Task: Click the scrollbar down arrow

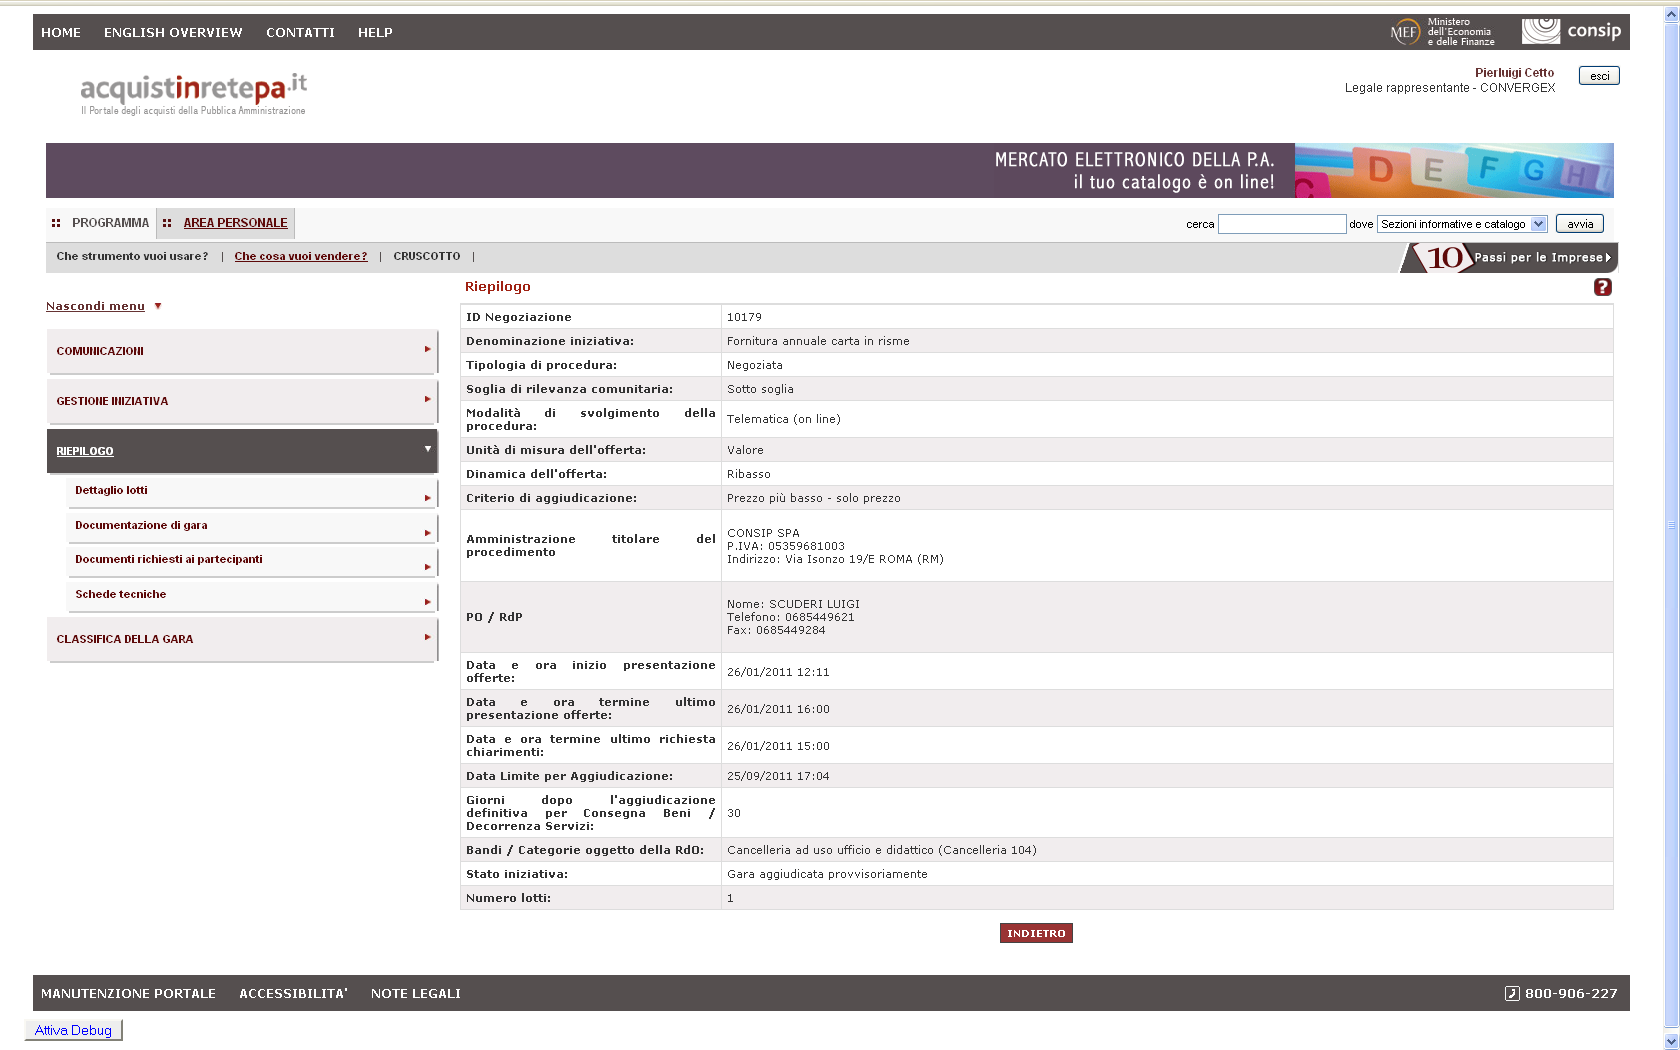Action: click(1671, 1041)
